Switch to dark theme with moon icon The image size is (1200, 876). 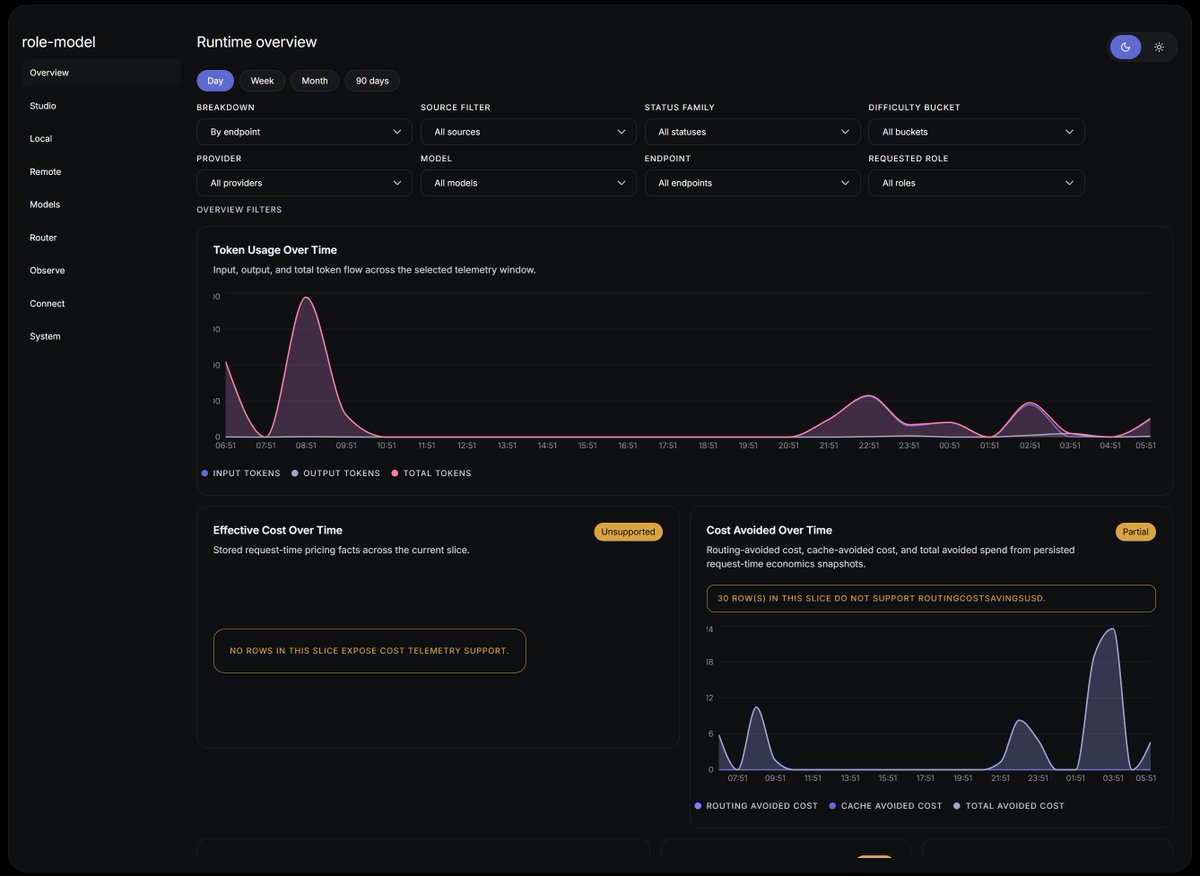1125,47
